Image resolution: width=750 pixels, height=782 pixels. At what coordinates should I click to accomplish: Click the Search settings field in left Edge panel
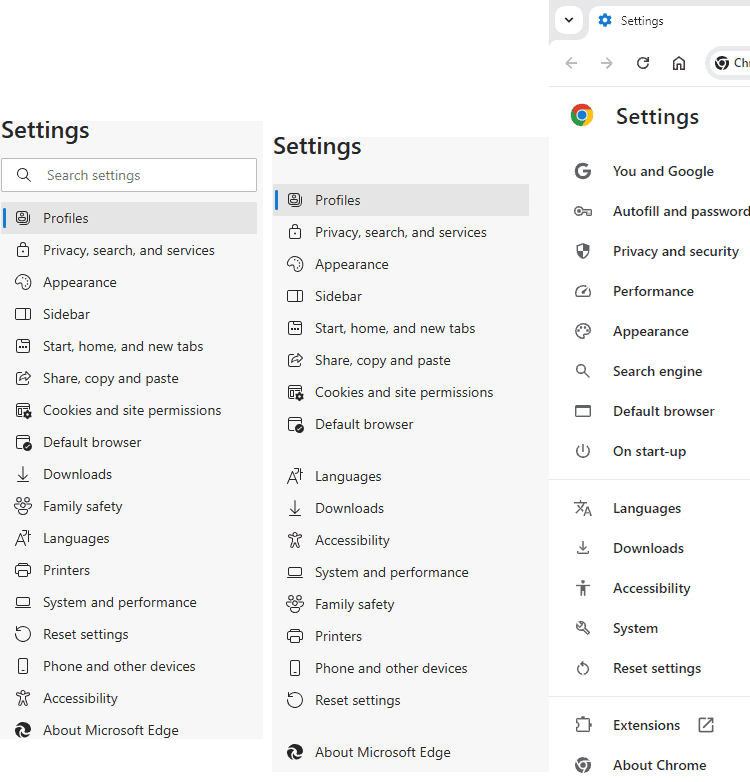click(x=129, y=175)
